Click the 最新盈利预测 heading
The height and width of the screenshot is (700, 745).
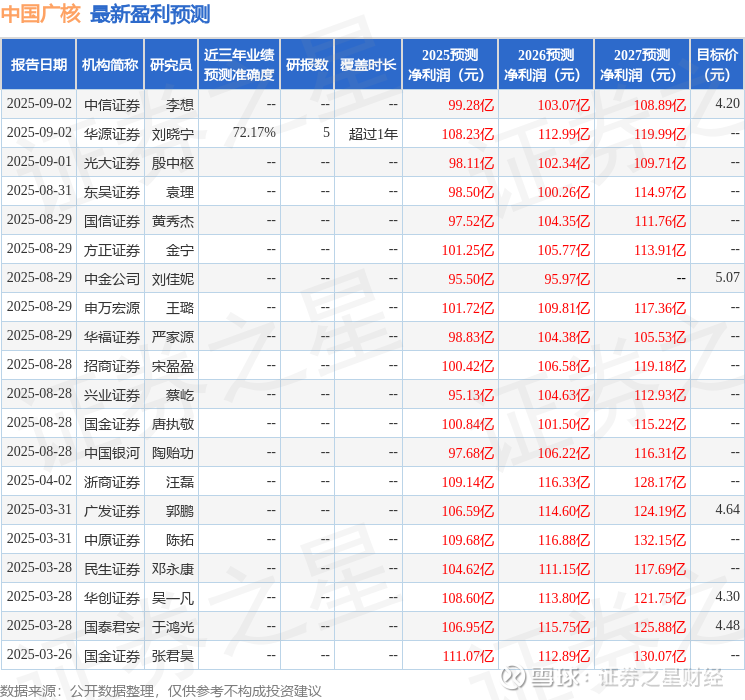[150, 14]
